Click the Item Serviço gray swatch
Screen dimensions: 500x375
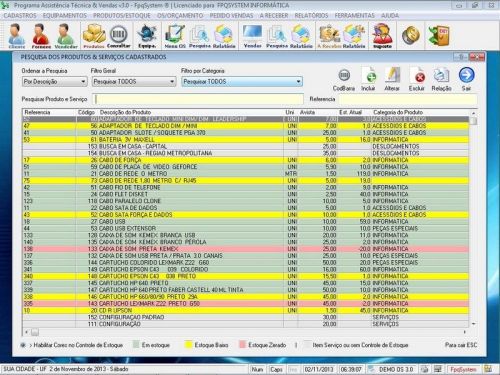(x=307, y=345)
